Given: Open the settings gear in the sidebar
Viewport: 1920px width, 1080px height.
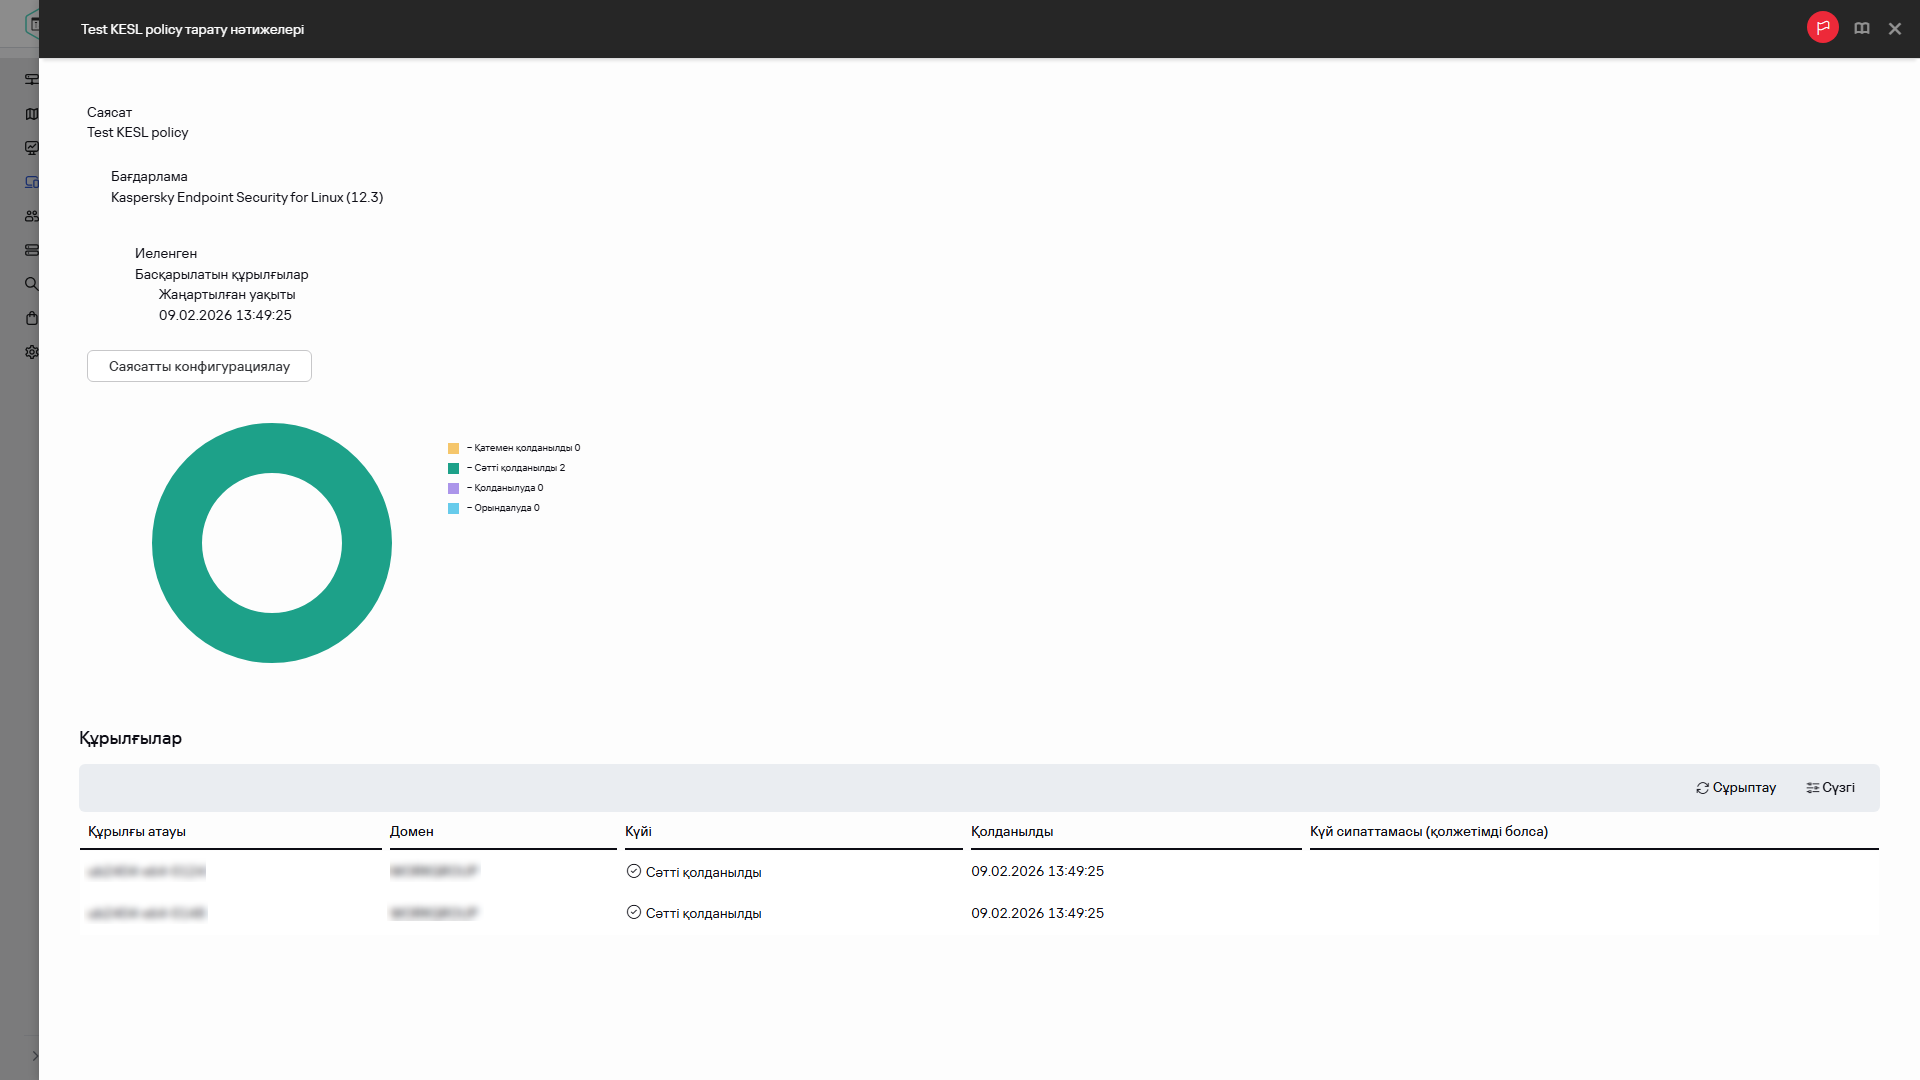Looking at the screenshot, I should 32,352.
